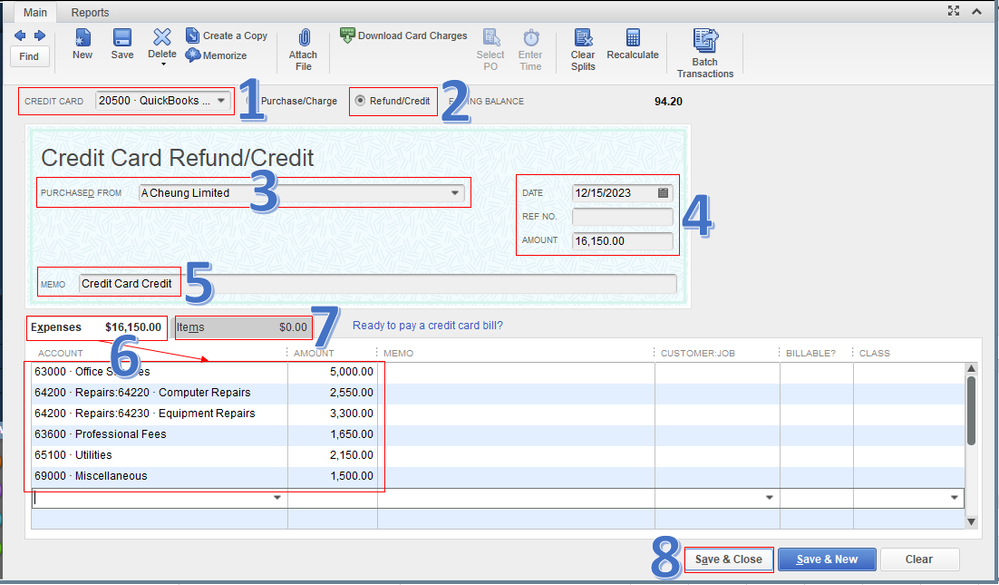
Task: Click the Ref No. input field
Action: tap(622, 217)
